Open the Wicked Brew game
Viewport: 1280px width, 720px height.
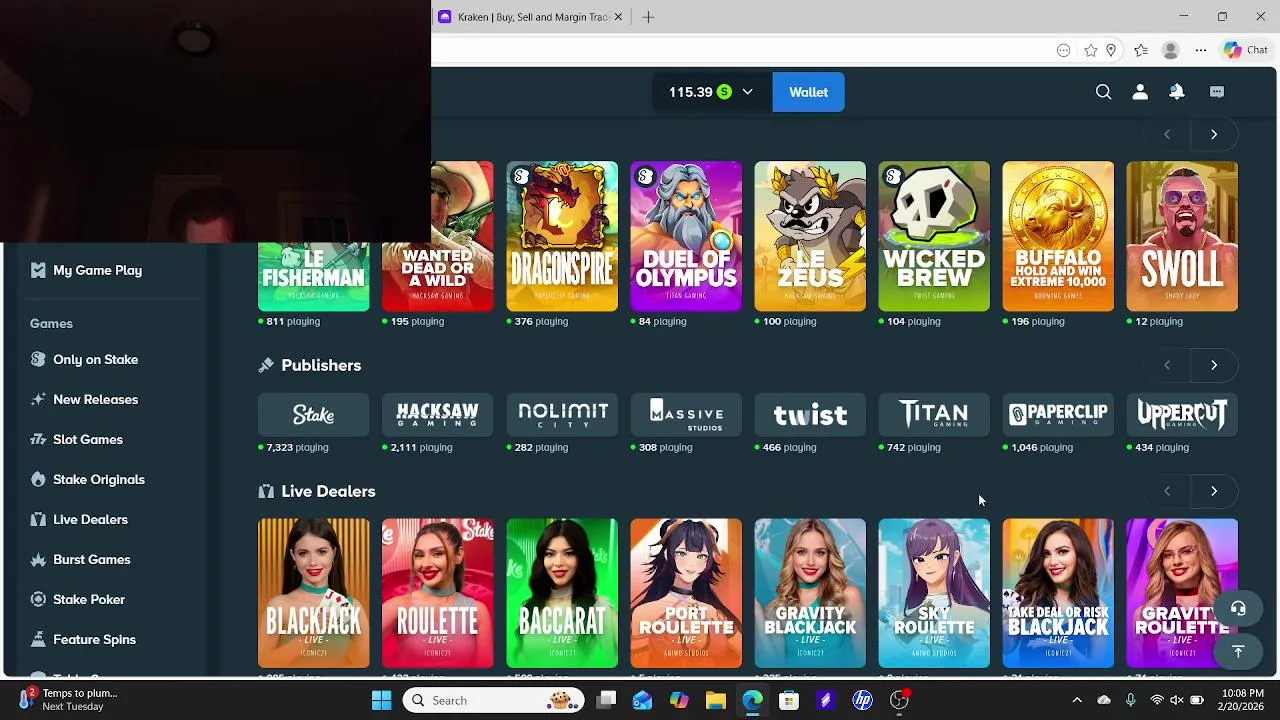[x=934, y=236]
